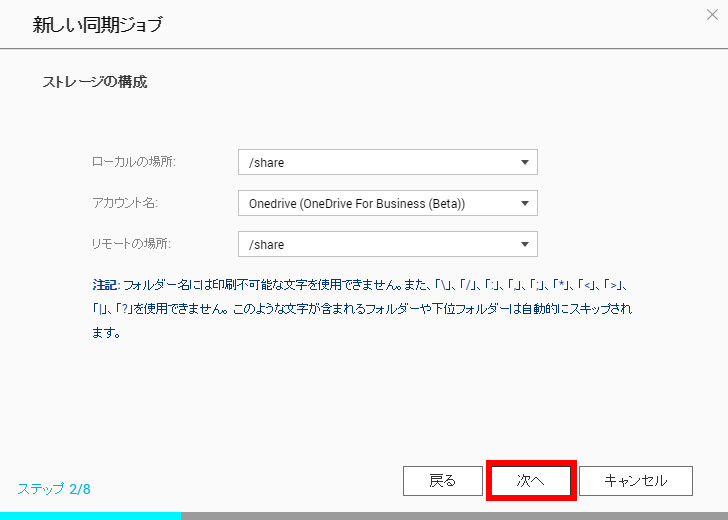728x520 pixels.
Task: Click the step progress bar at the bottom
Action: pos(364,516)
